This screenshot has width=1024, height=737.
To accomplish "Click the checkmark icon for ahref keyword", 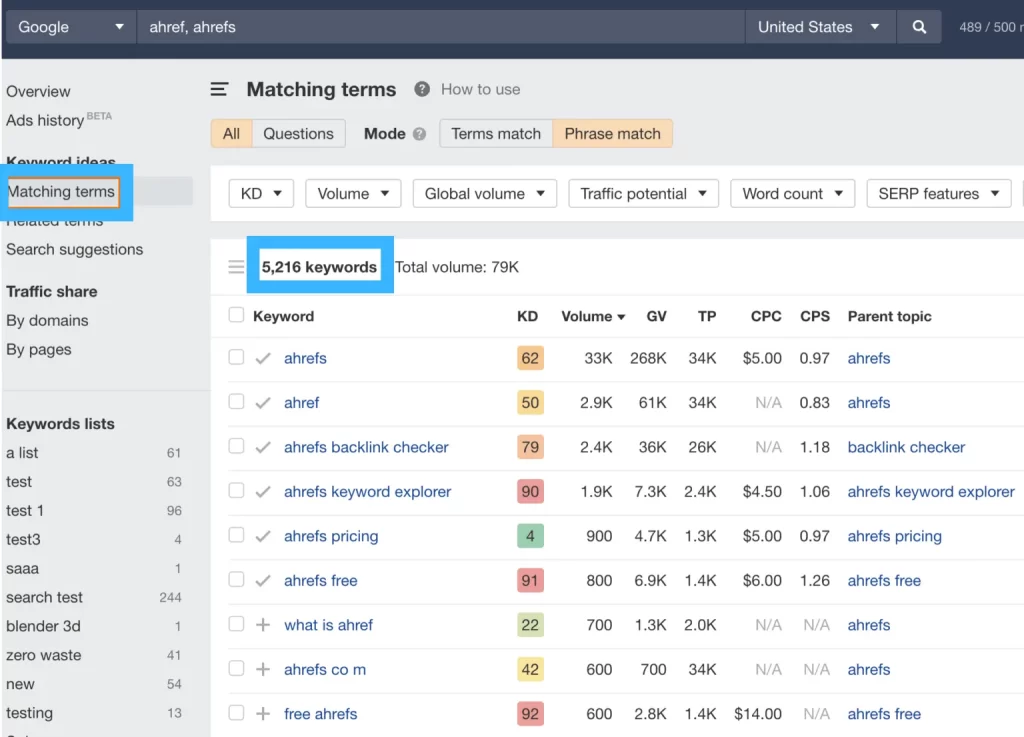I will pos(263,403).
